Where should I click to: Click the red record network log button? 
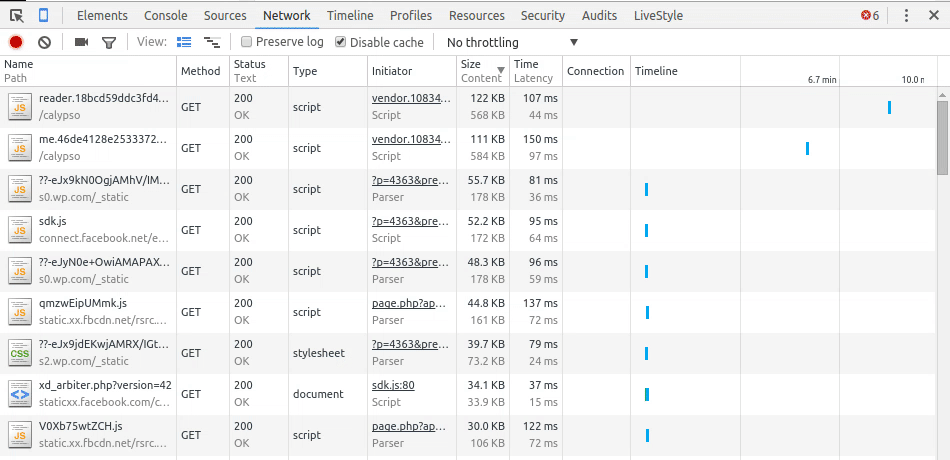click(16, 42)
